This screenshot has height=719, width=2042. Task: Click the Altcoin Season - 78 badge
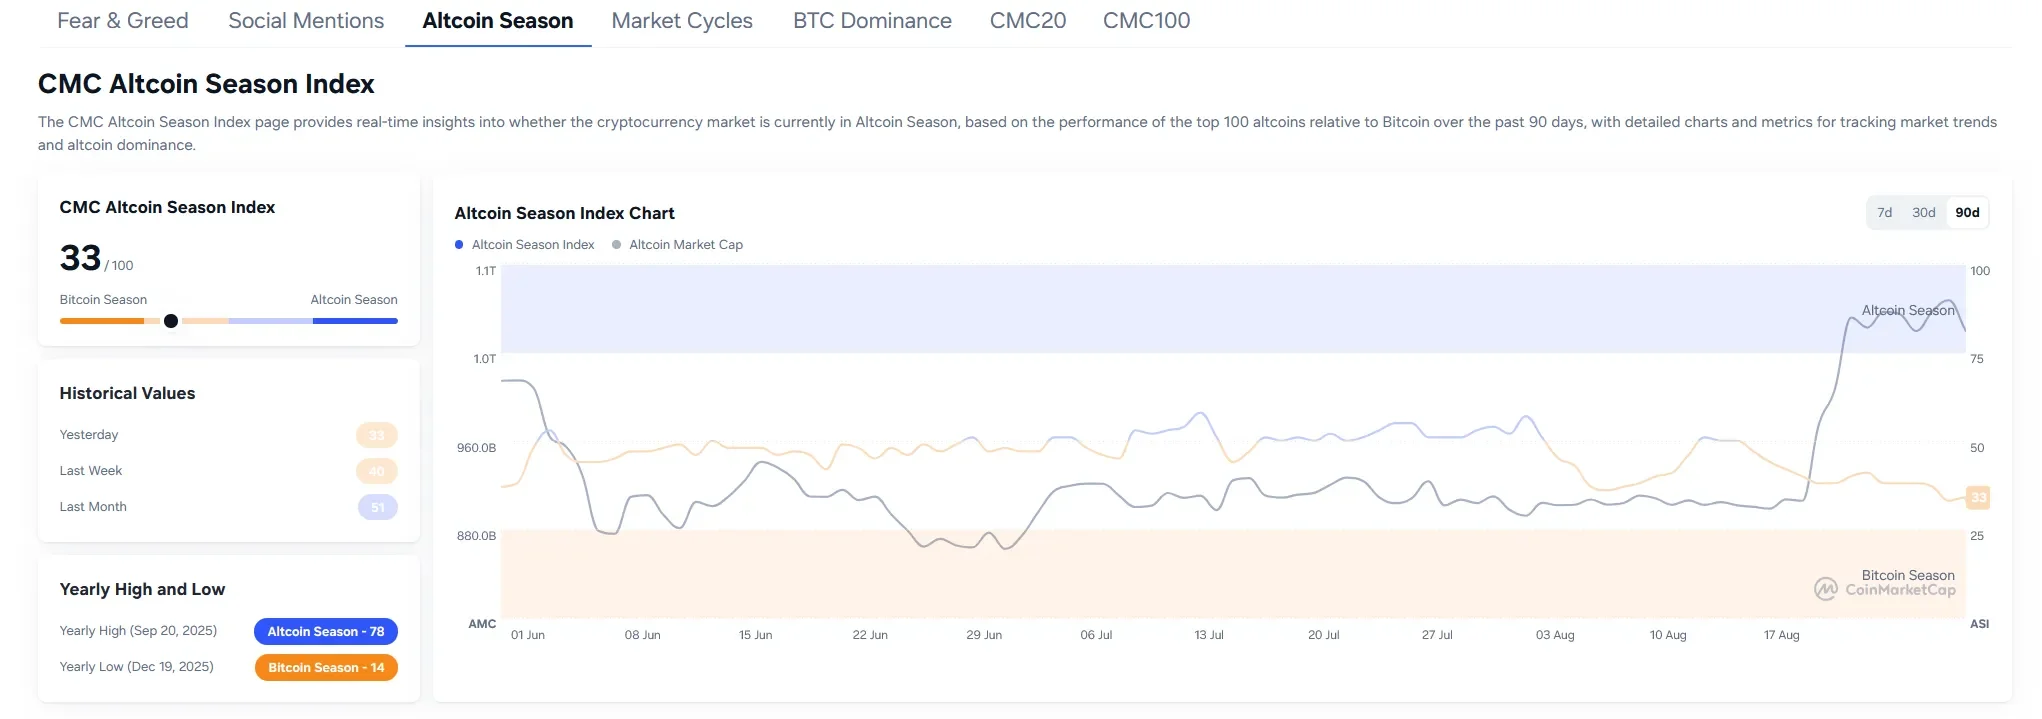pyautogui.click(x=326, y=631)
